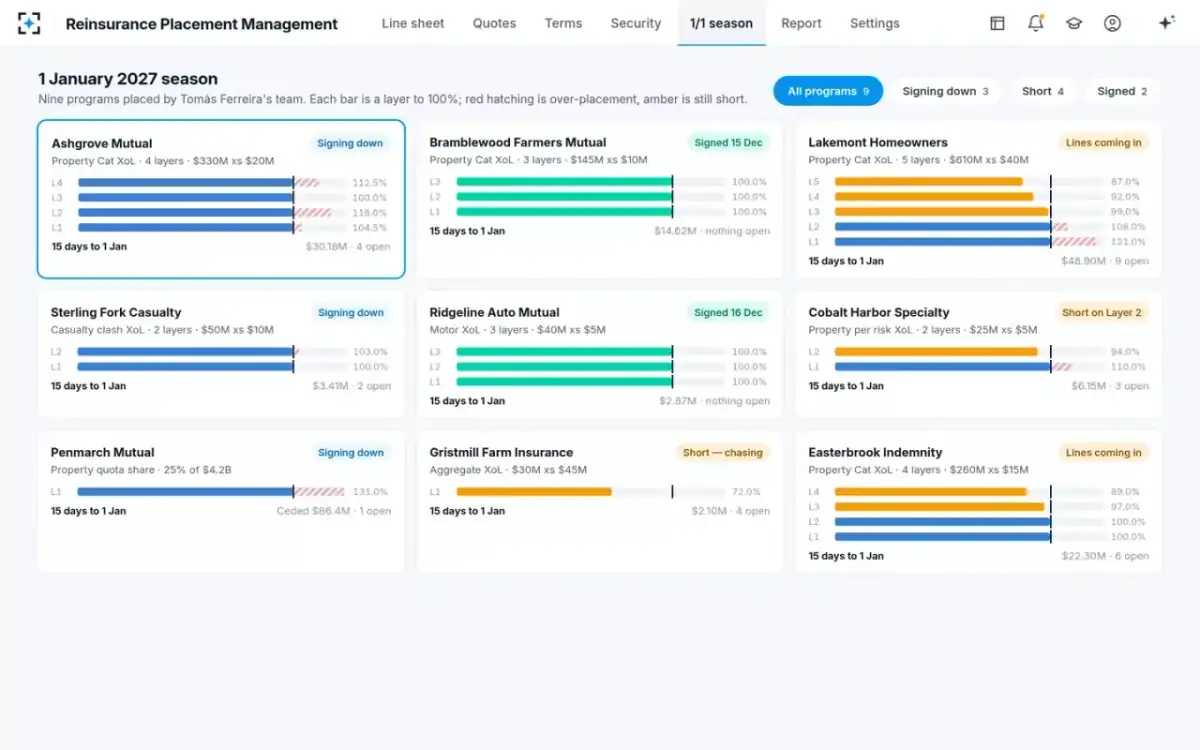Viewport: 1200px width, 750px height.
Task: Click "$3.41M · 2 open" text
Action: (x=351, y=386)
